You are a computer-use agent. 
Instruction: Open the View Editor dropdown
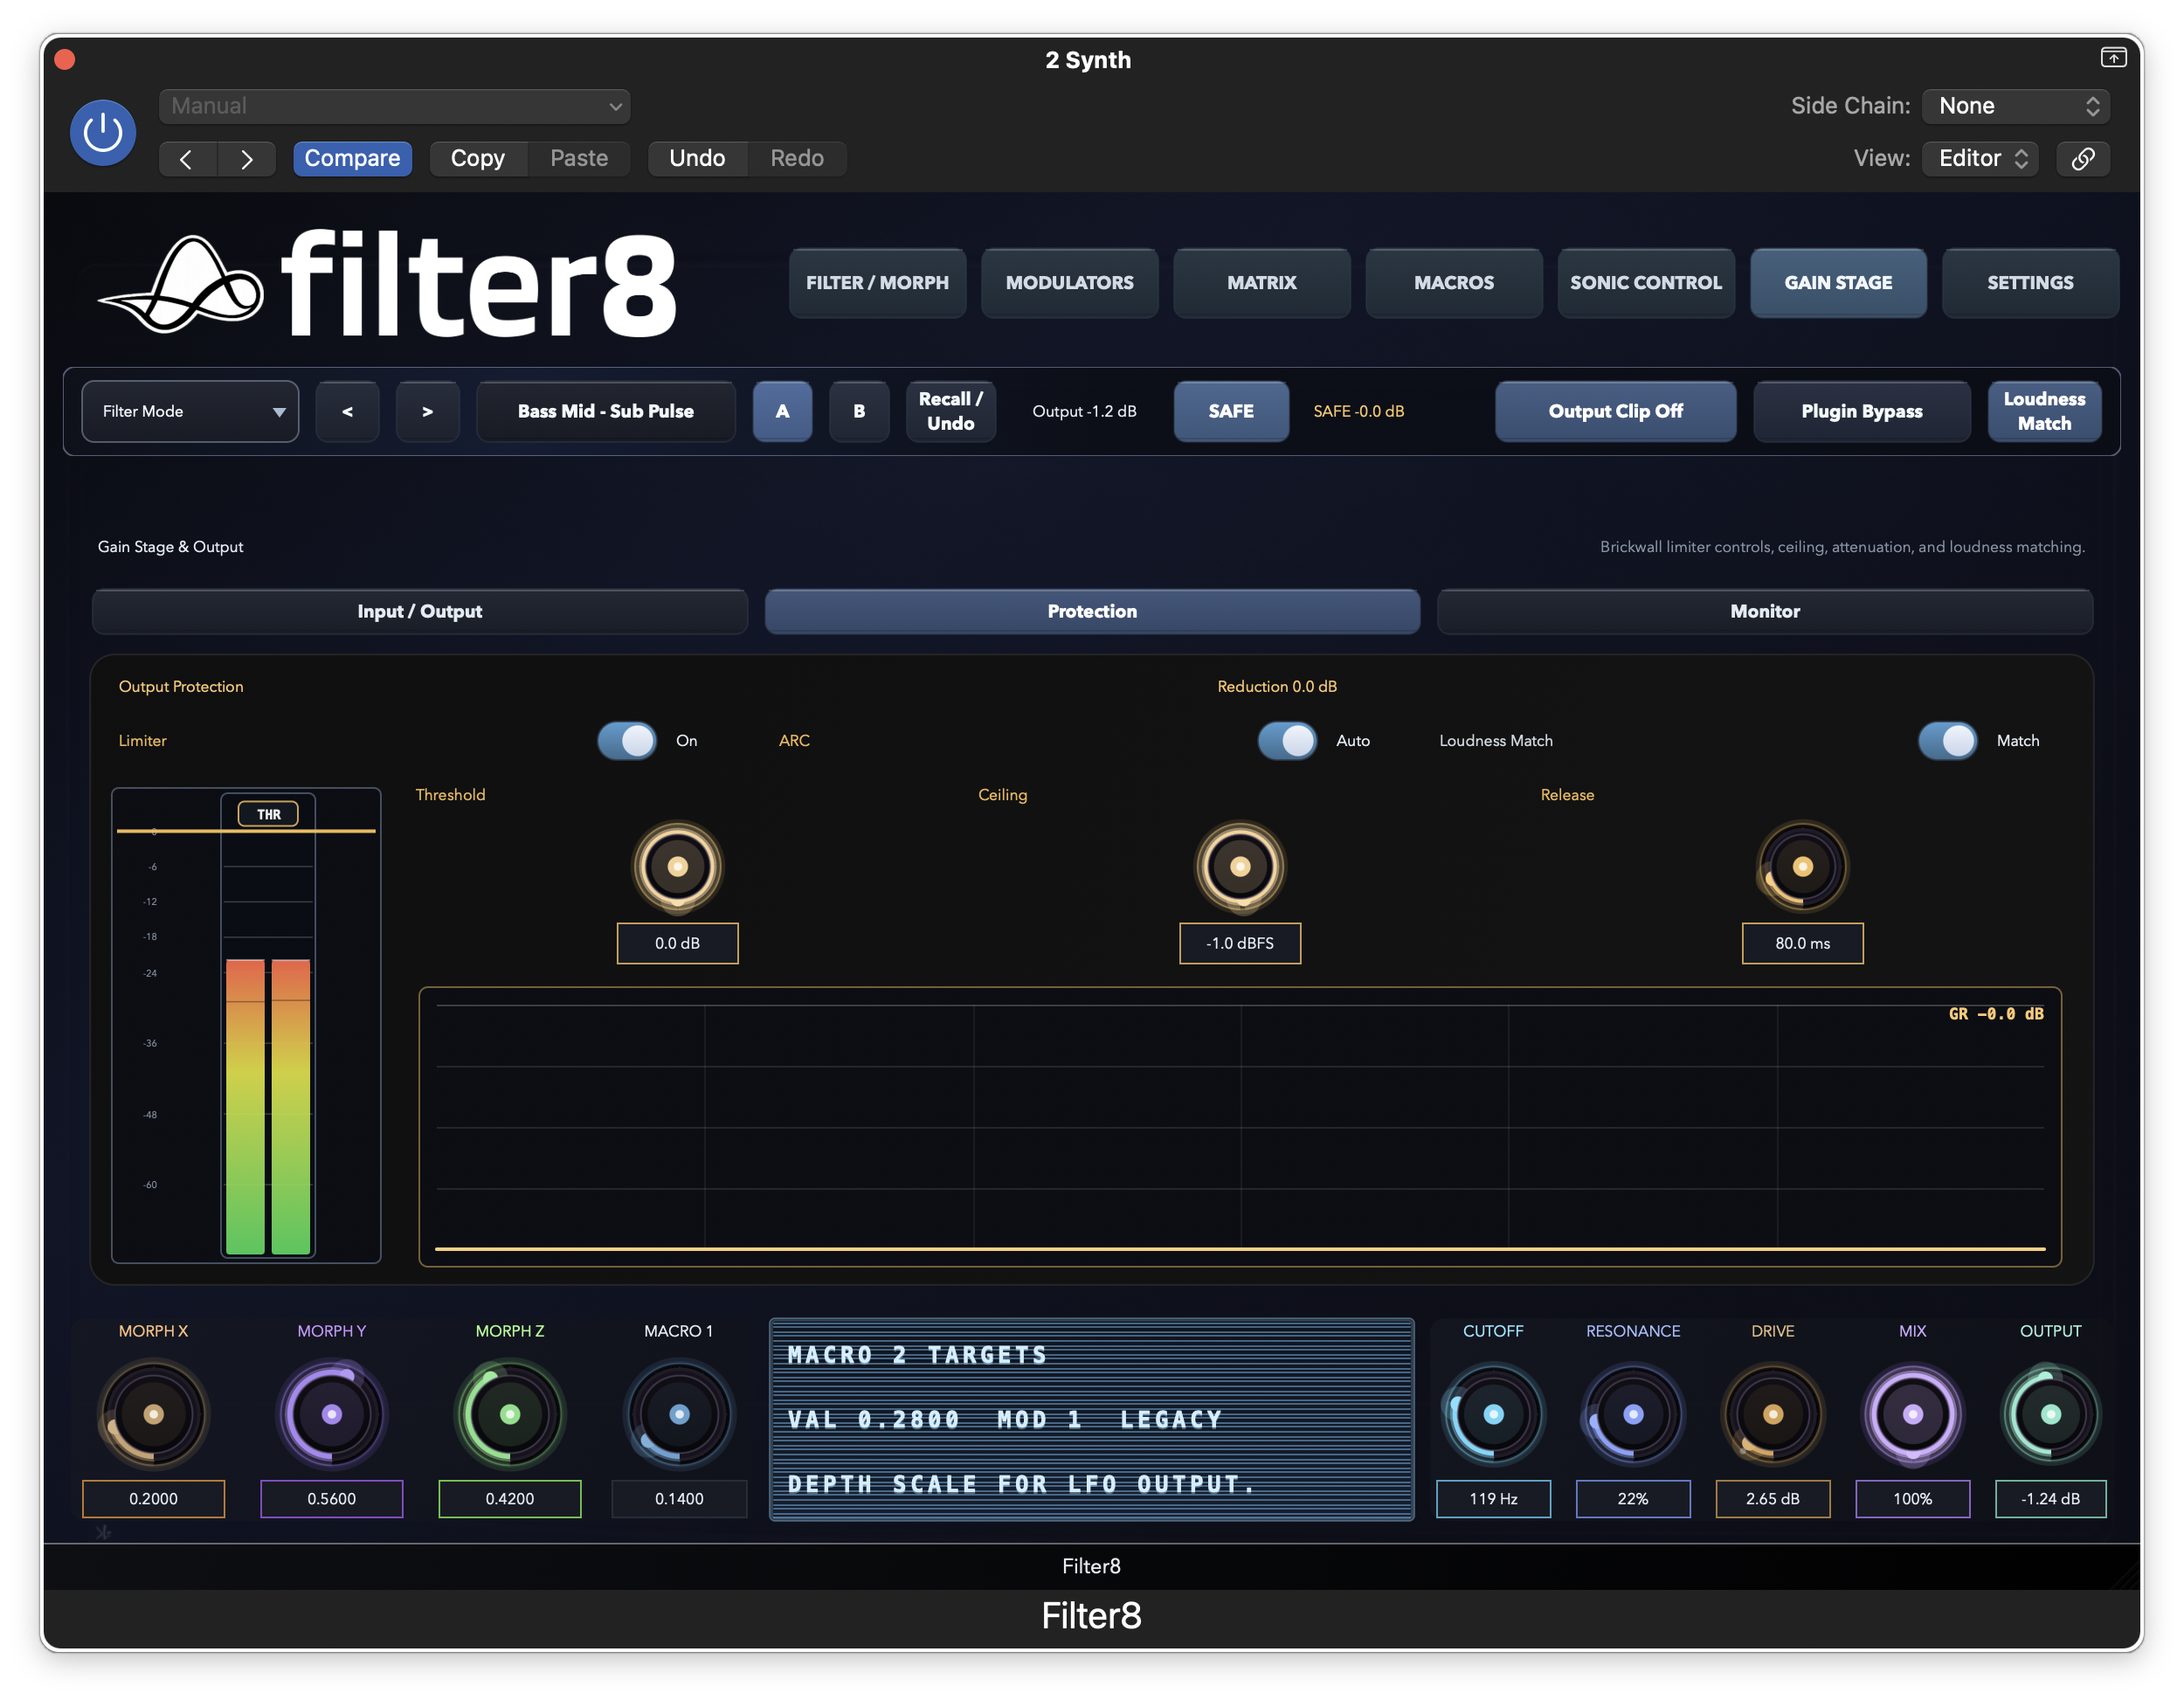[x=1980, y=158]
